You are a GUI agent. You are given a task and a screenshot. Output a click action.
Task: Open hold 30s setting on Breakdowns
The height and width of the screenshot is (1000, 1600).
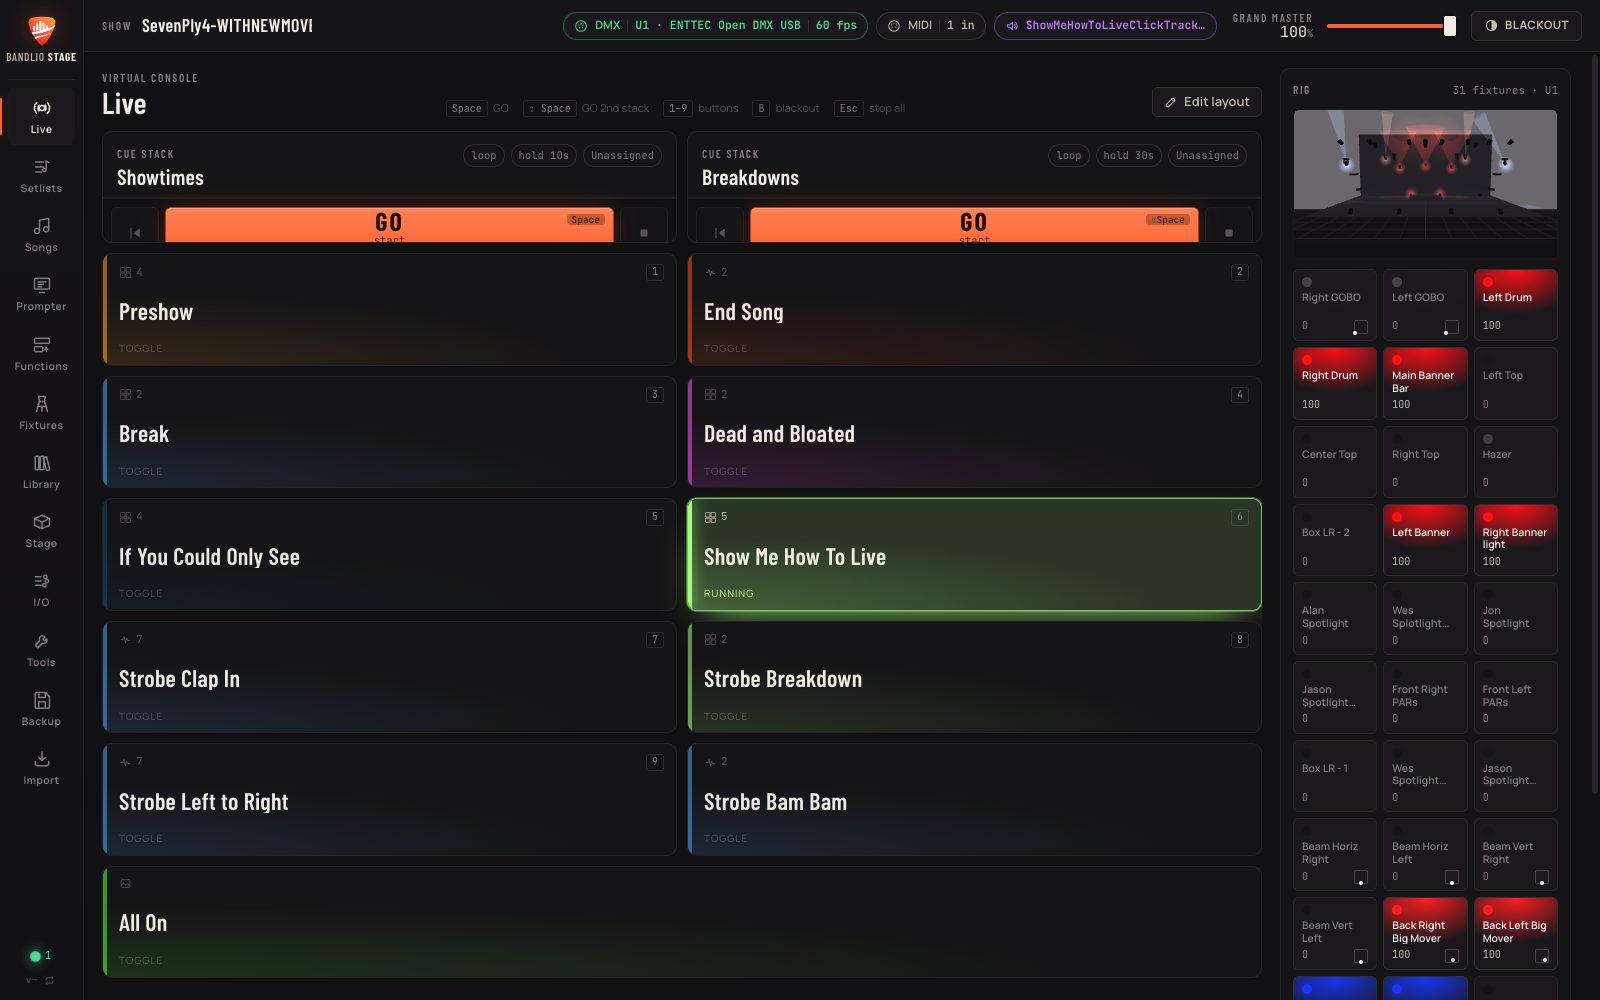[1128, 155]
